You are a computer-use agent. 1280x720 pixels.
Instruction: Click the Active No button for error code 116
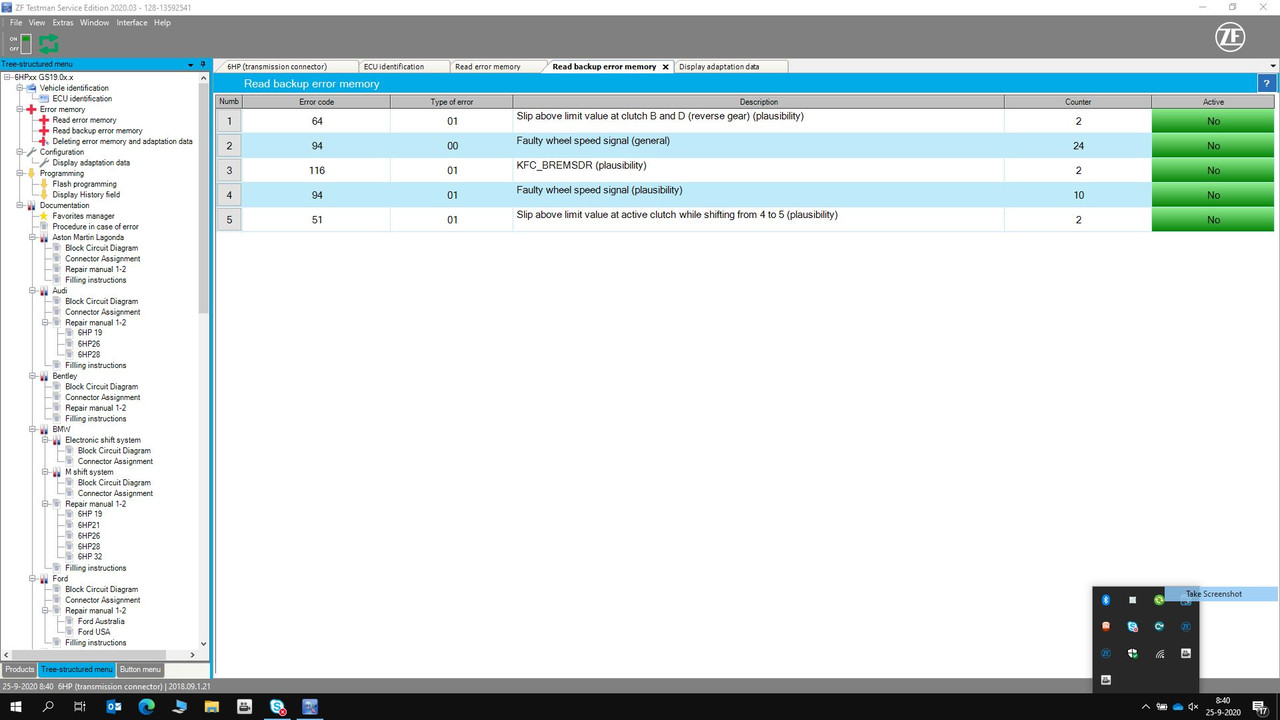pos(1212,170)
